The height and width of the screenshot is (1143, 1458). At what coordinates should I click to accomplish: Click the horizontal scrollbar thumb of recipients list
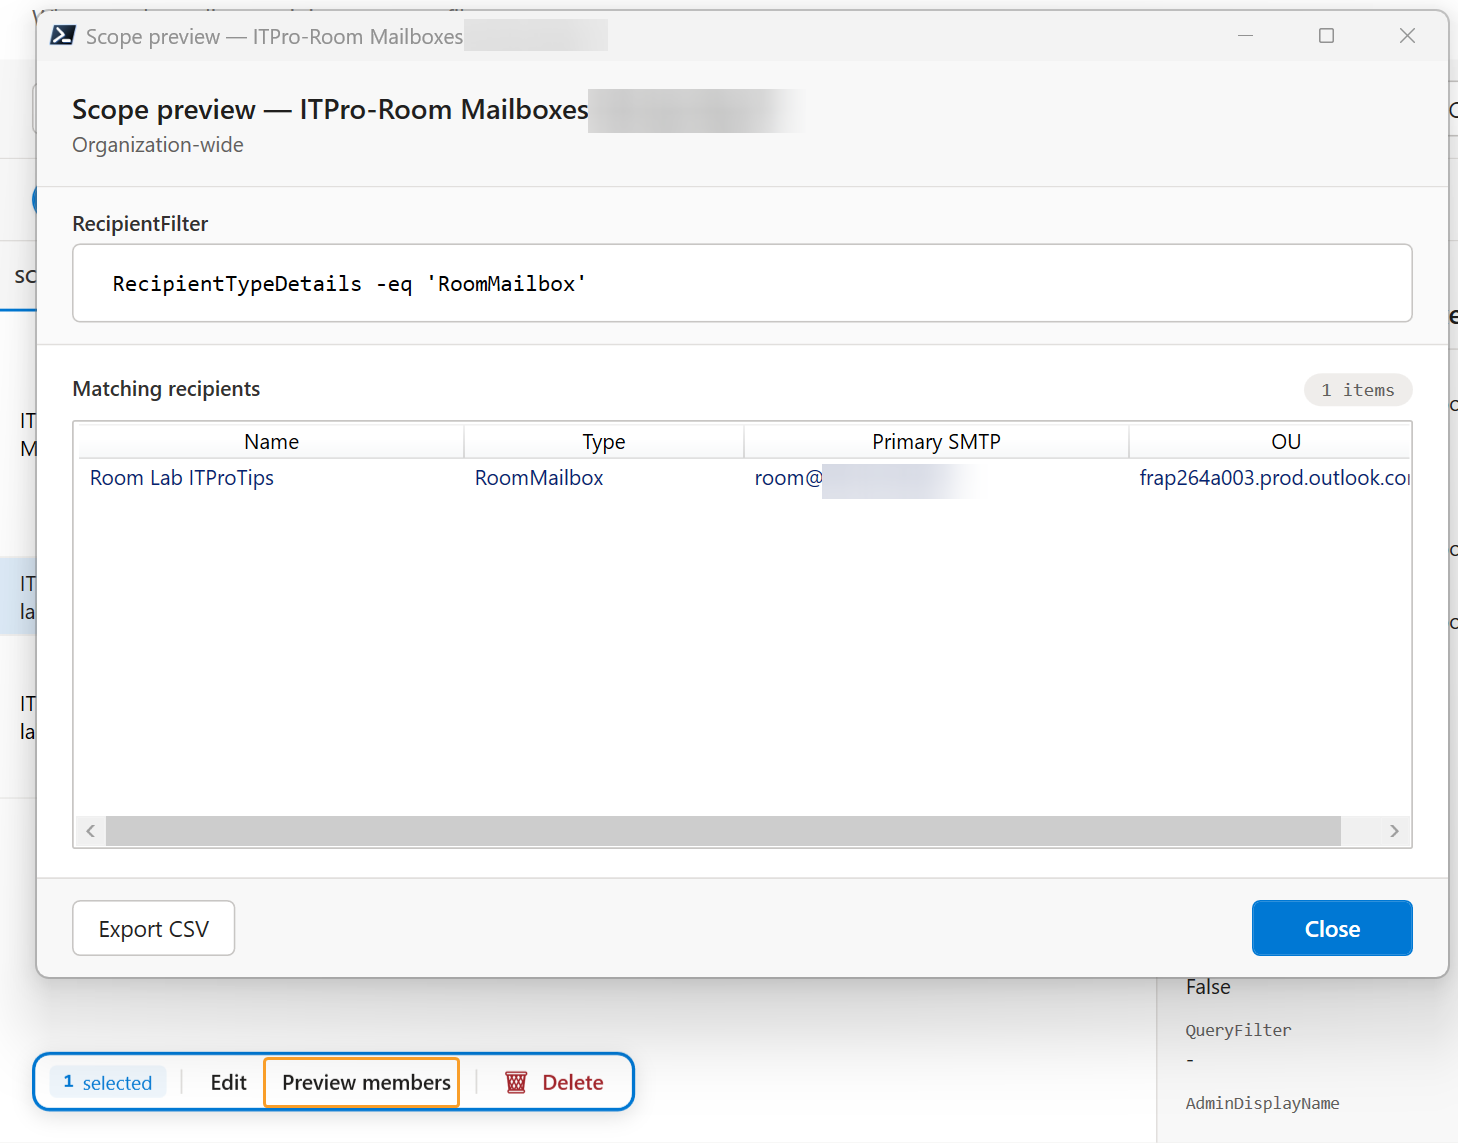click(x=723, y=831)
